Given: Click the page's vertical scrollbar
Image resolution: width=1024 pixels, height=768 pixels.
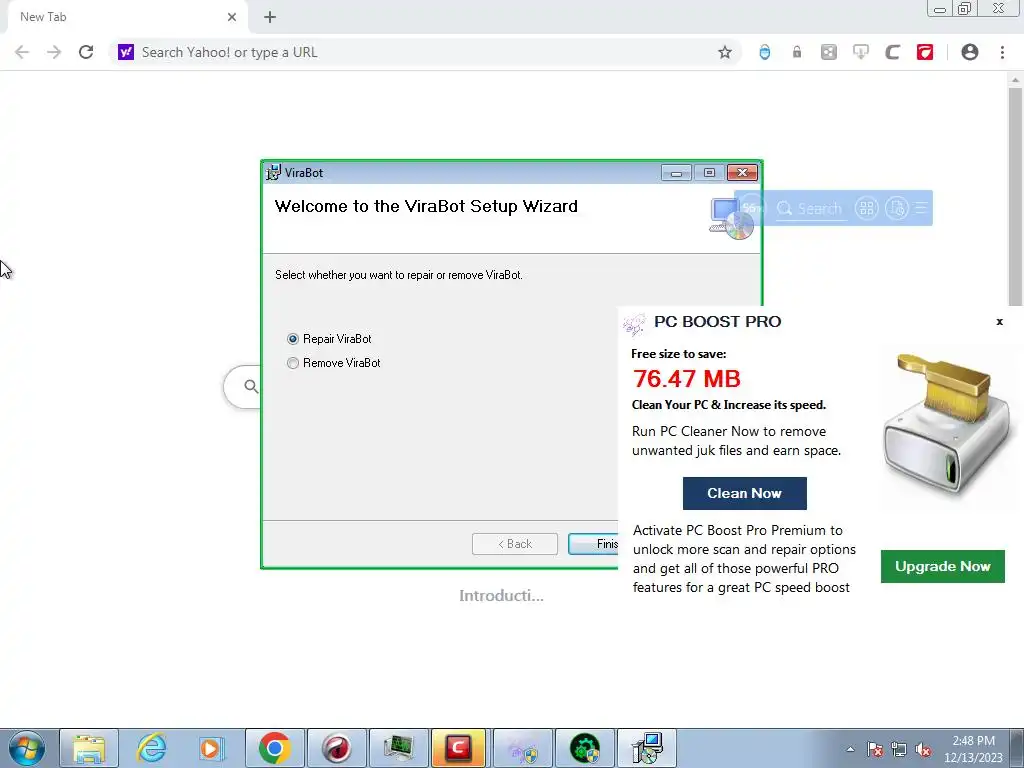Looking at the screenshot, I should click(1015, 196).
